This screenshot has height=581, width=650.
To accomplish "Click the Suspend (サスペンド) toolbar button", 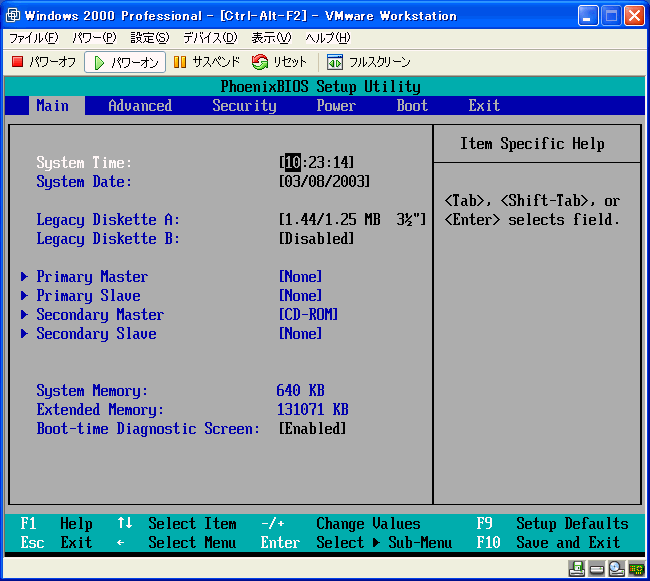I will point(206,62).
